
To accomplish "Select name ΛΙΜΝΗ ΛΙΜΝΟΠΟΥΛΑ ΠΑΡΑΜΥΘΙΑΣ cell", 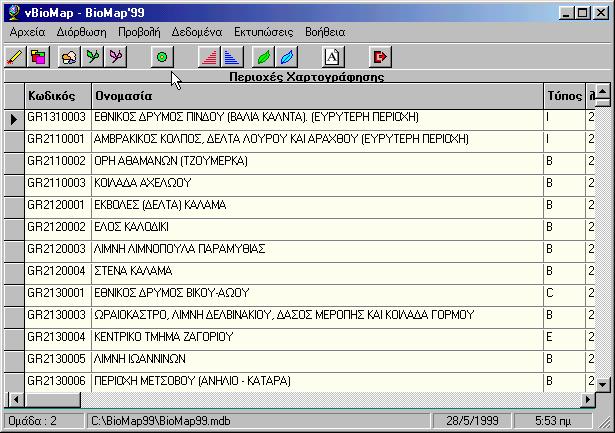I will 317,251.
